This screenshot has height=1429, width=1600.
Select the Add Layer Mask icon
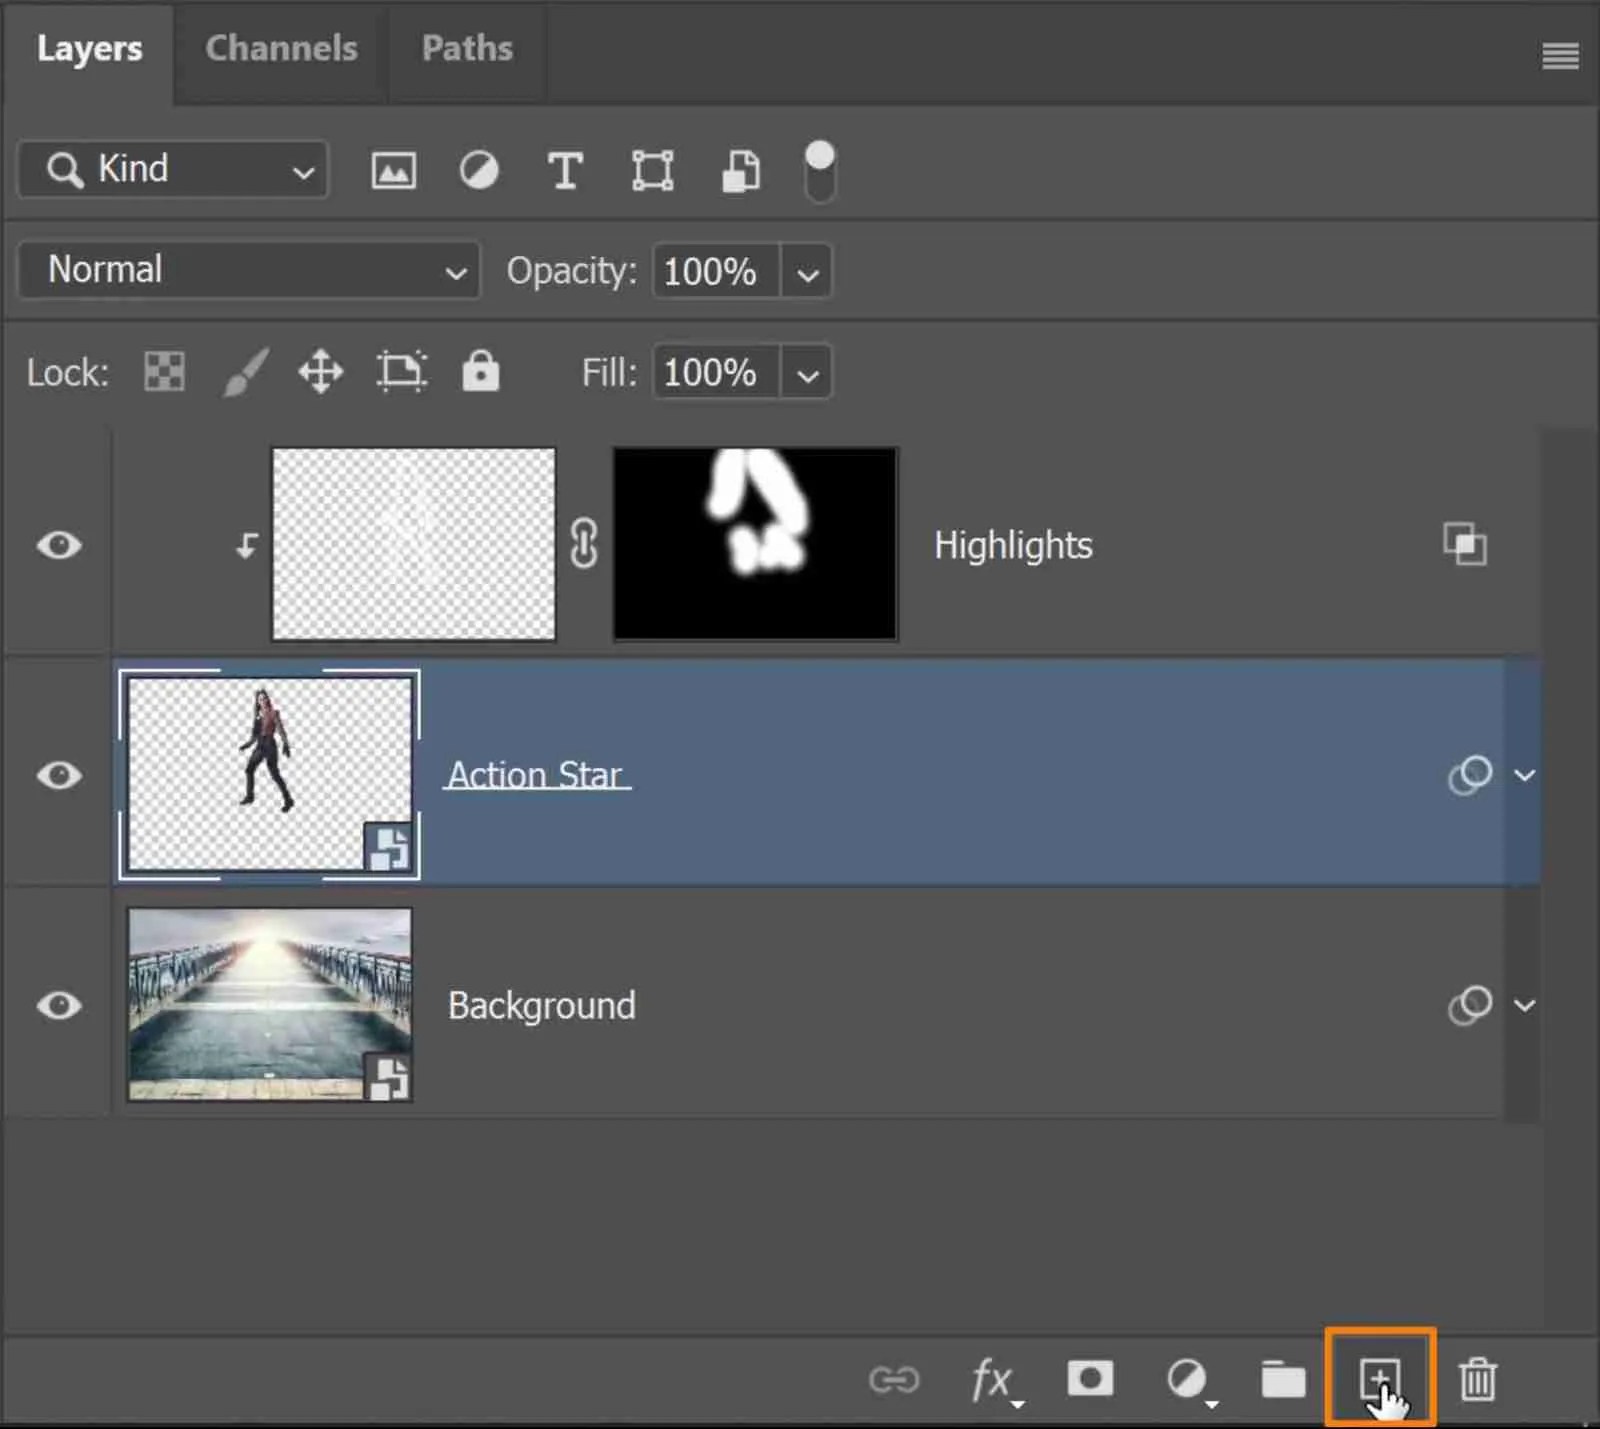[1090, 1378]
